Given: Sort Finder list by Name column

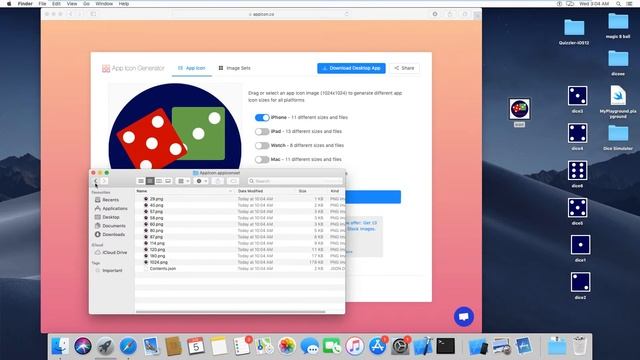Looking at the screenshot, I should click(x=184, y=191).
